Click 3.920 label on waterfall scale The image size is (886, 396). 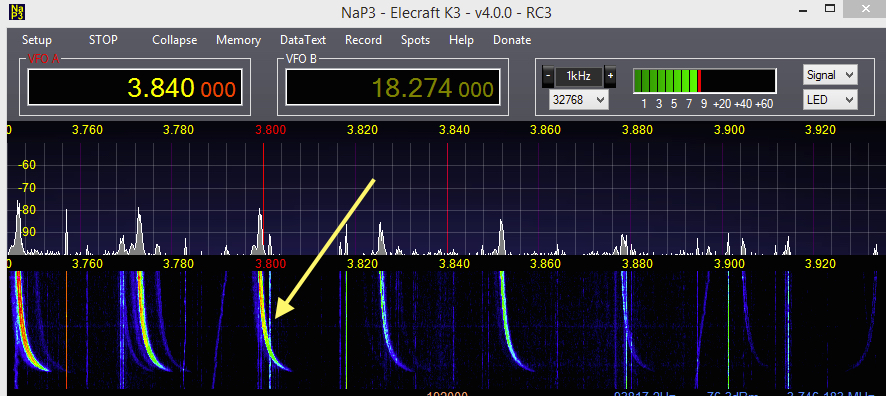coord(820,263)
